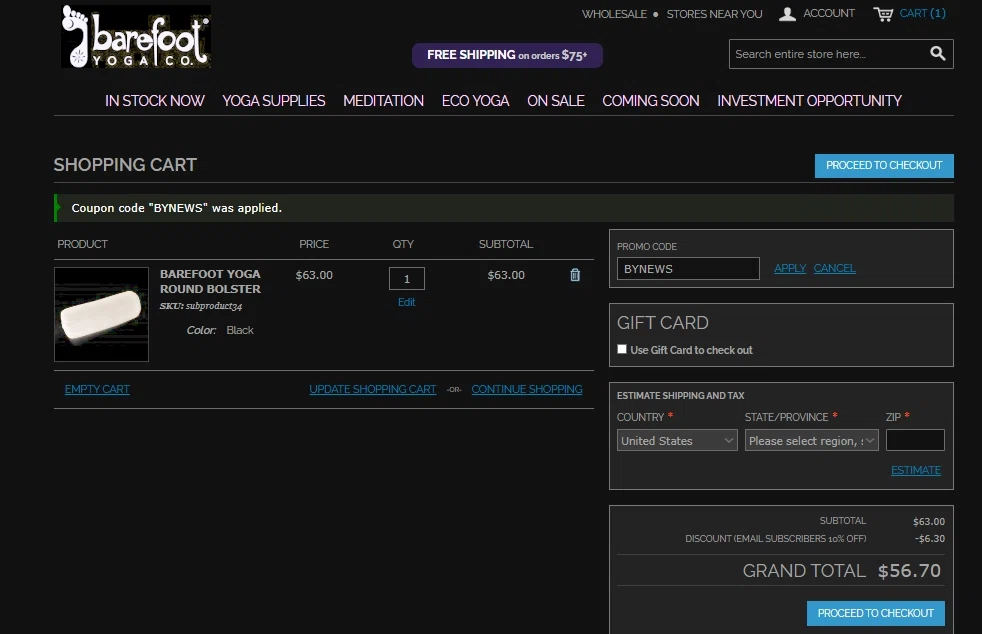Apply the promo code

coord(790,268)
